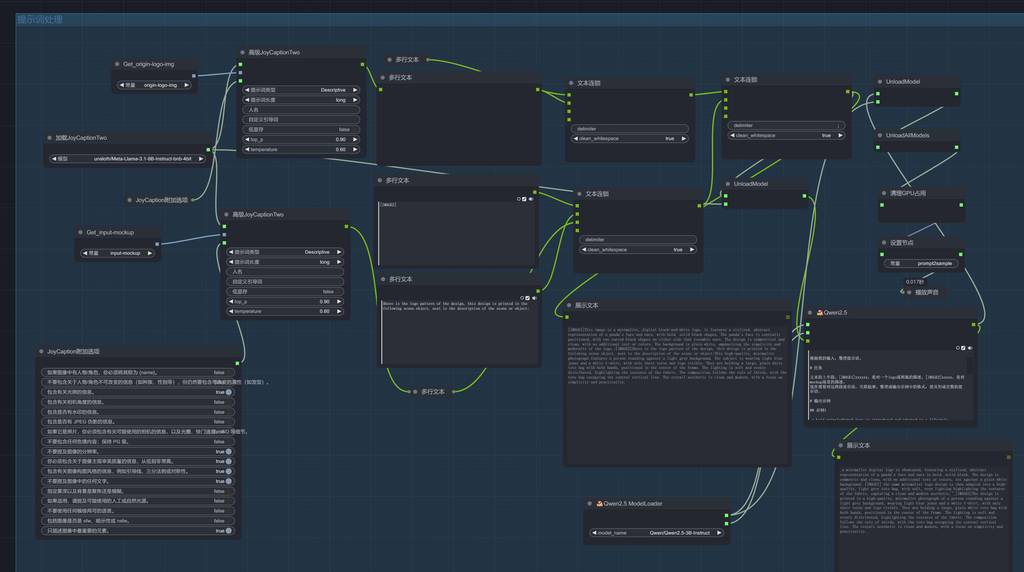1024x572 pixels.
Task: Click output connector of 加载JoyCaptionTwo node
Action: pos(208,150)
